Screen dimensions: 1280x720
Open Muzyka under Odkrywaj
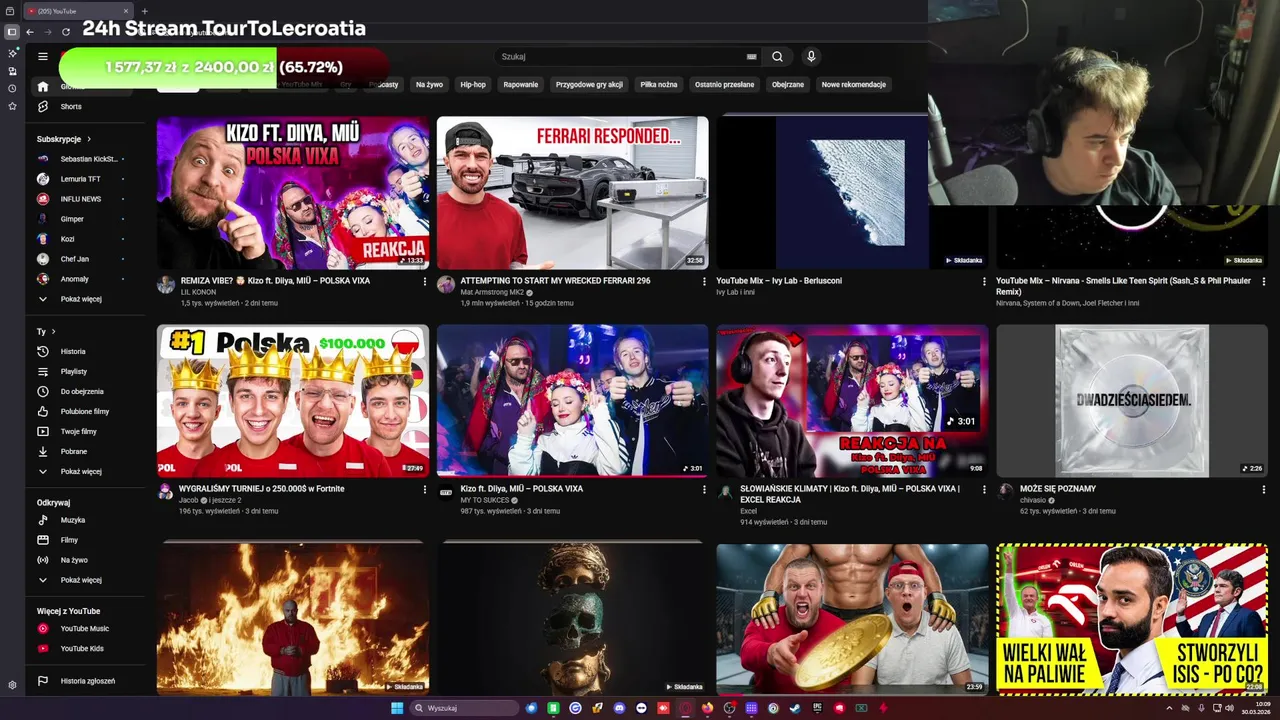coord(85,520)
